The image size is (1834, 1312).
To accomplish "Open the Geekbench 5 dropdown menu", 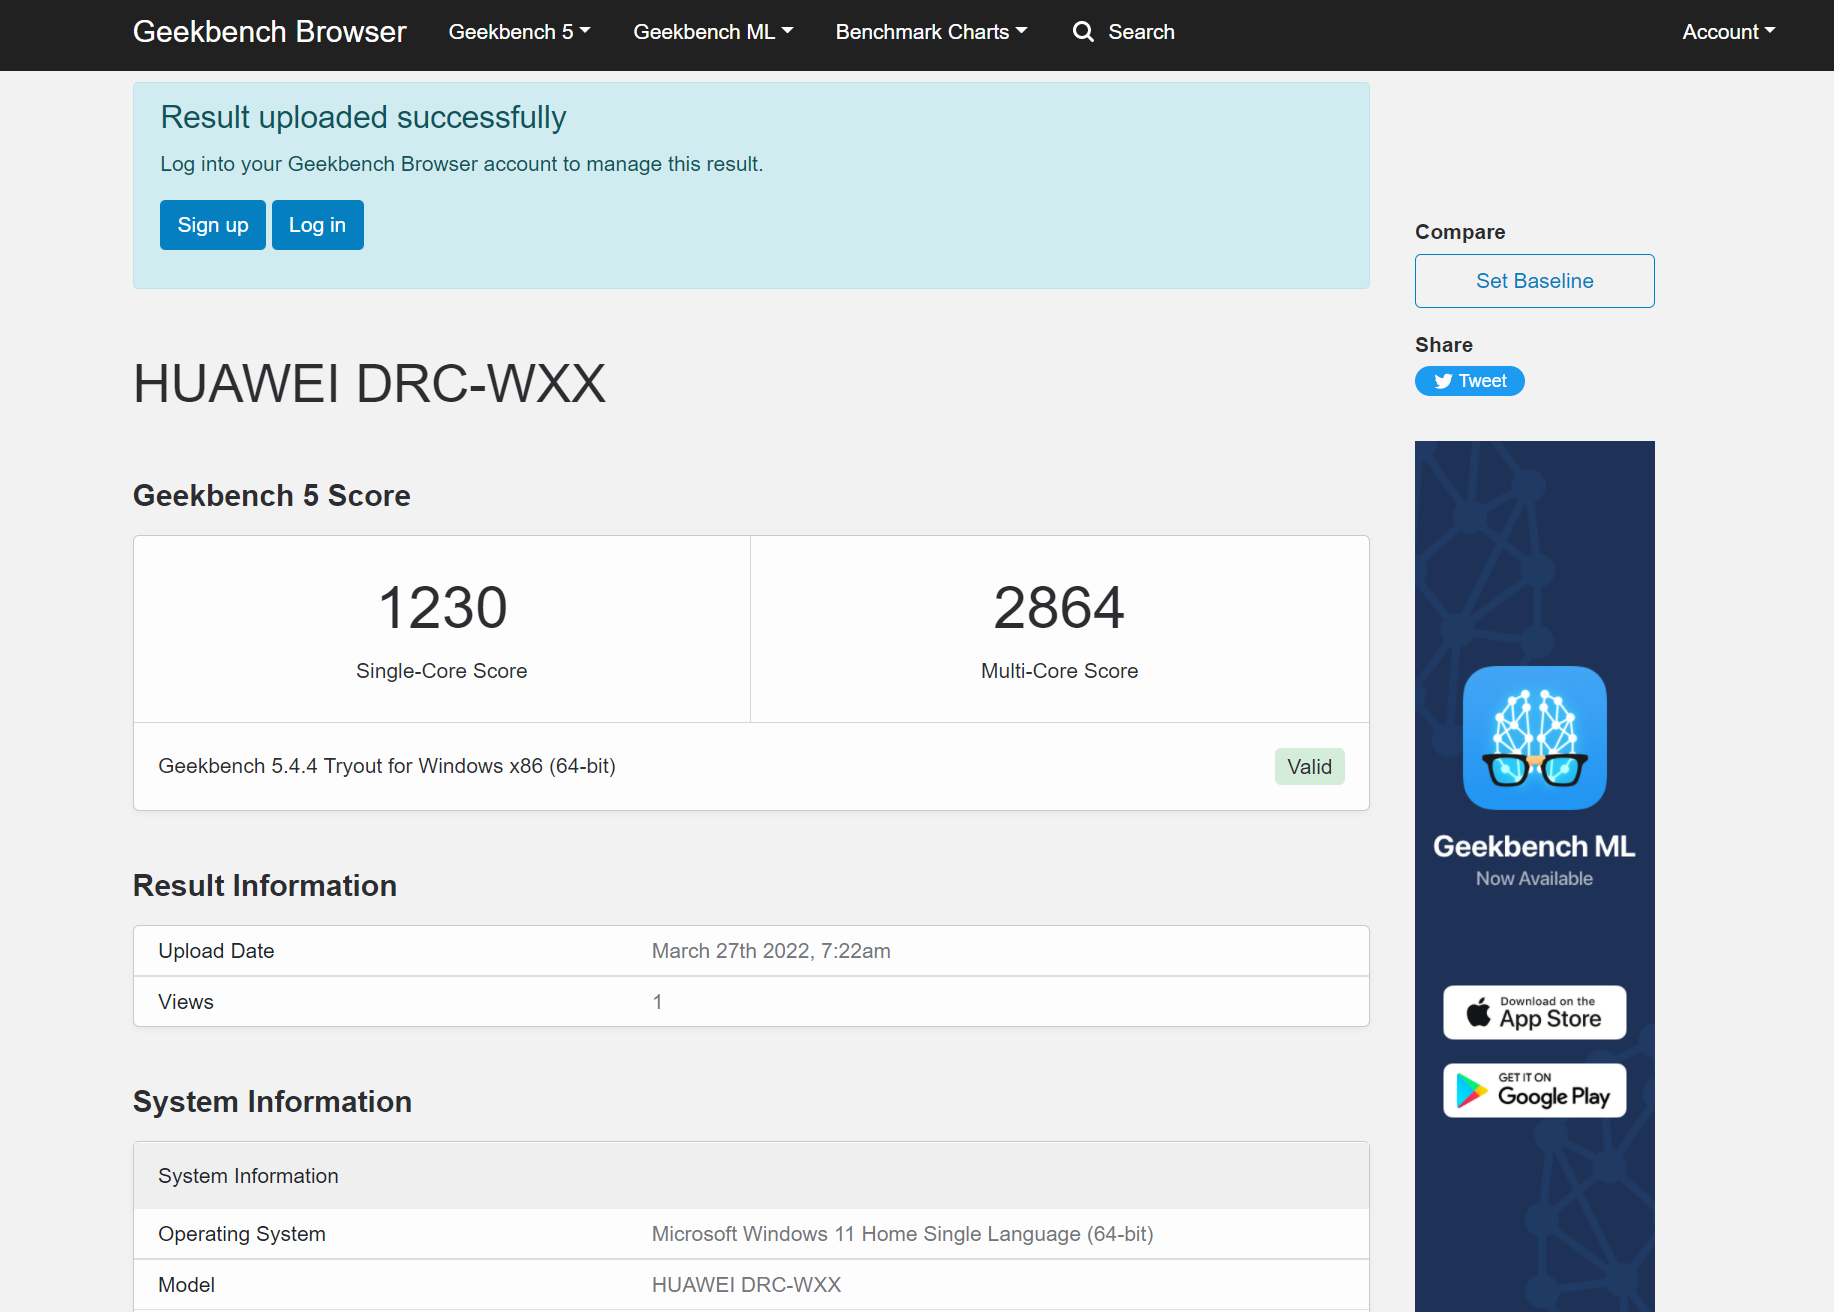I will 519,32.
